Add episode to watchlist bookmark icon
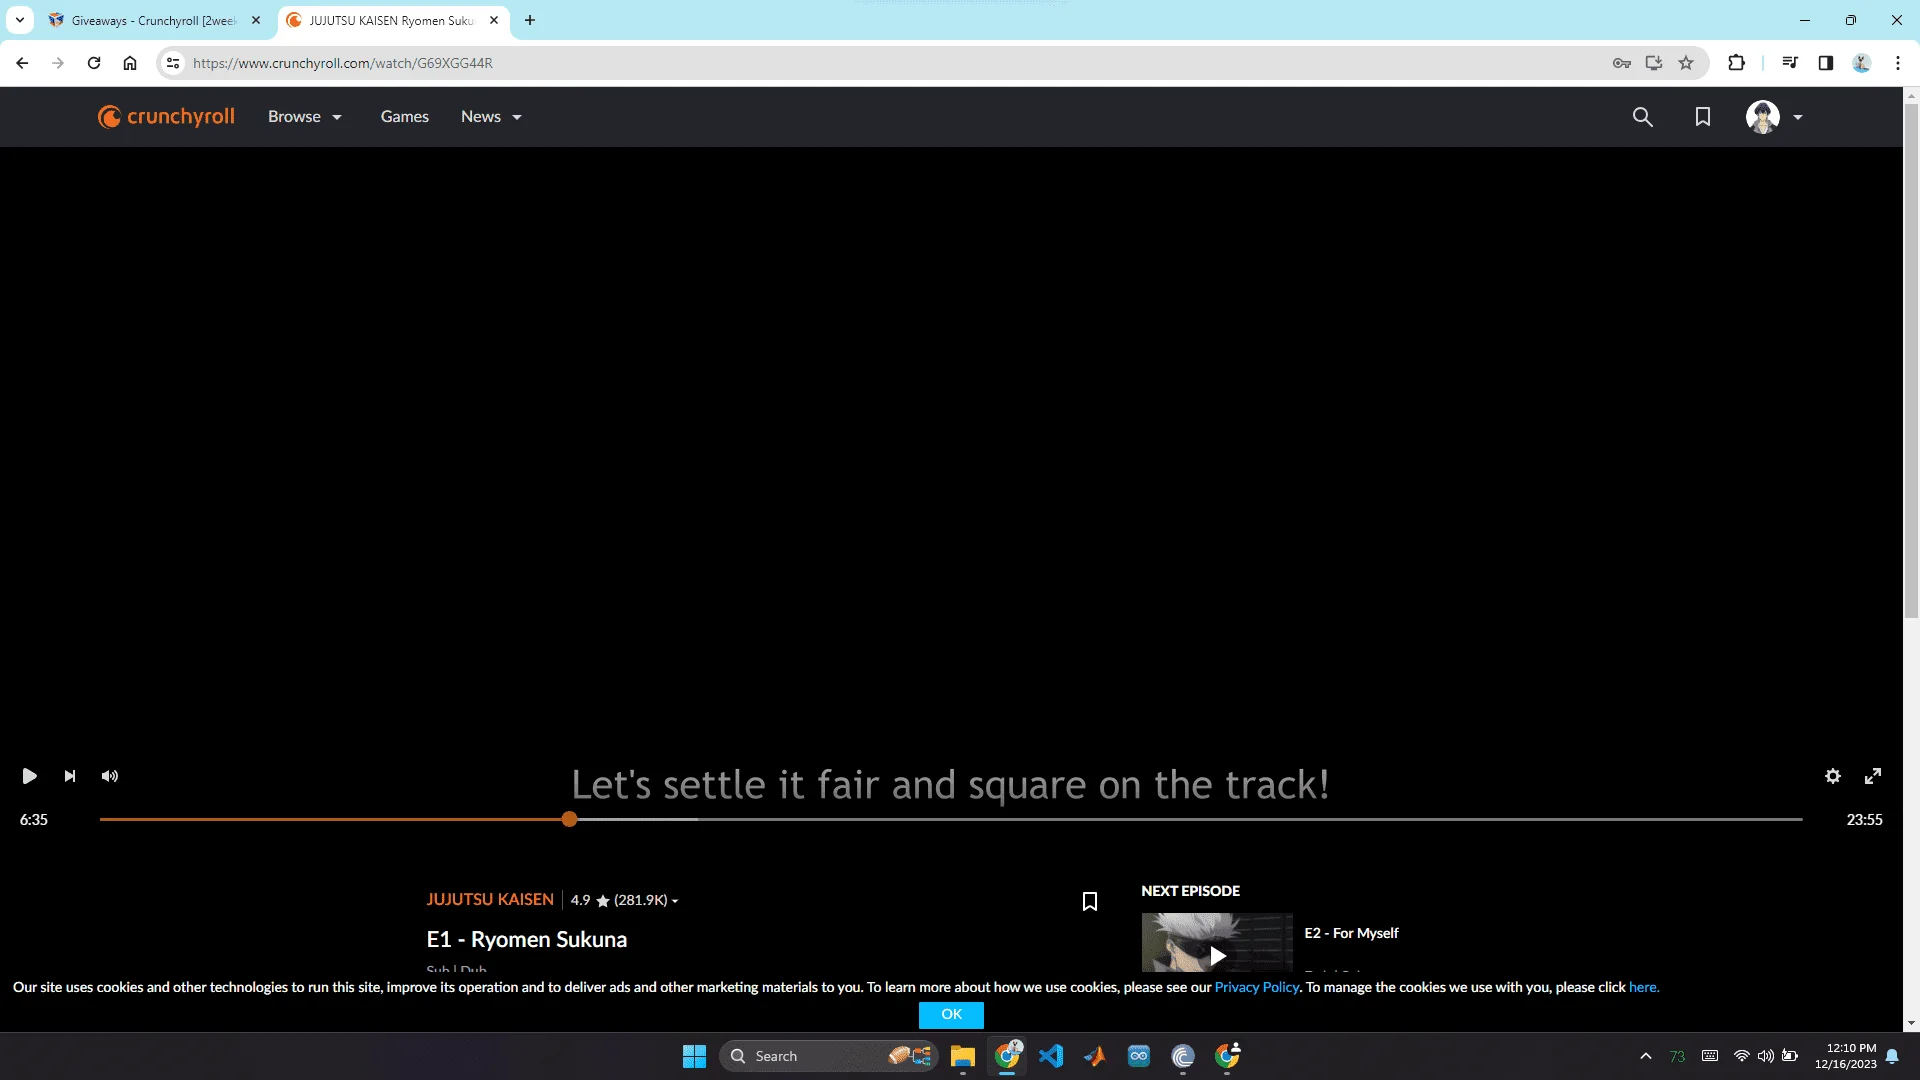This screenshot has height=1080, width=1920. point(1090,901)
